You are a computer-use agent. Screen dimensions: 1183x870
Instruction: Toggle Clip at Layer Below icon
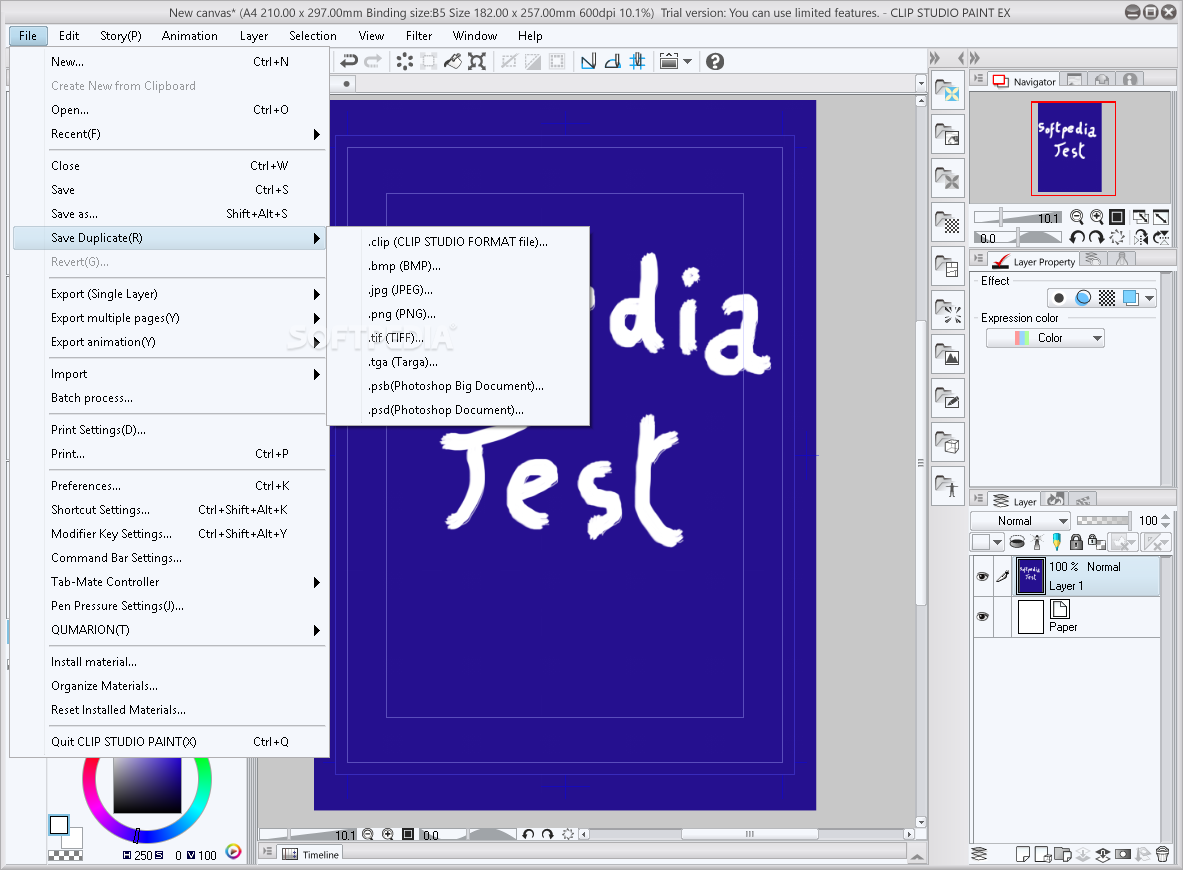(1017, 542)
